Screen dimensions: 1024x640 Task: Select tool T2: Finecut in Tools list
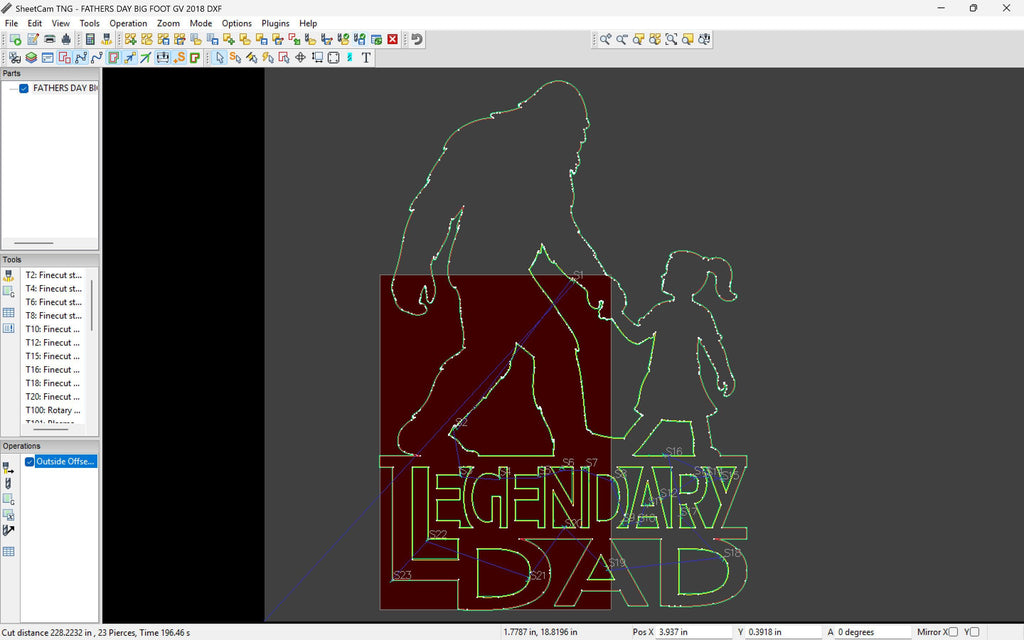coord(54,275)
